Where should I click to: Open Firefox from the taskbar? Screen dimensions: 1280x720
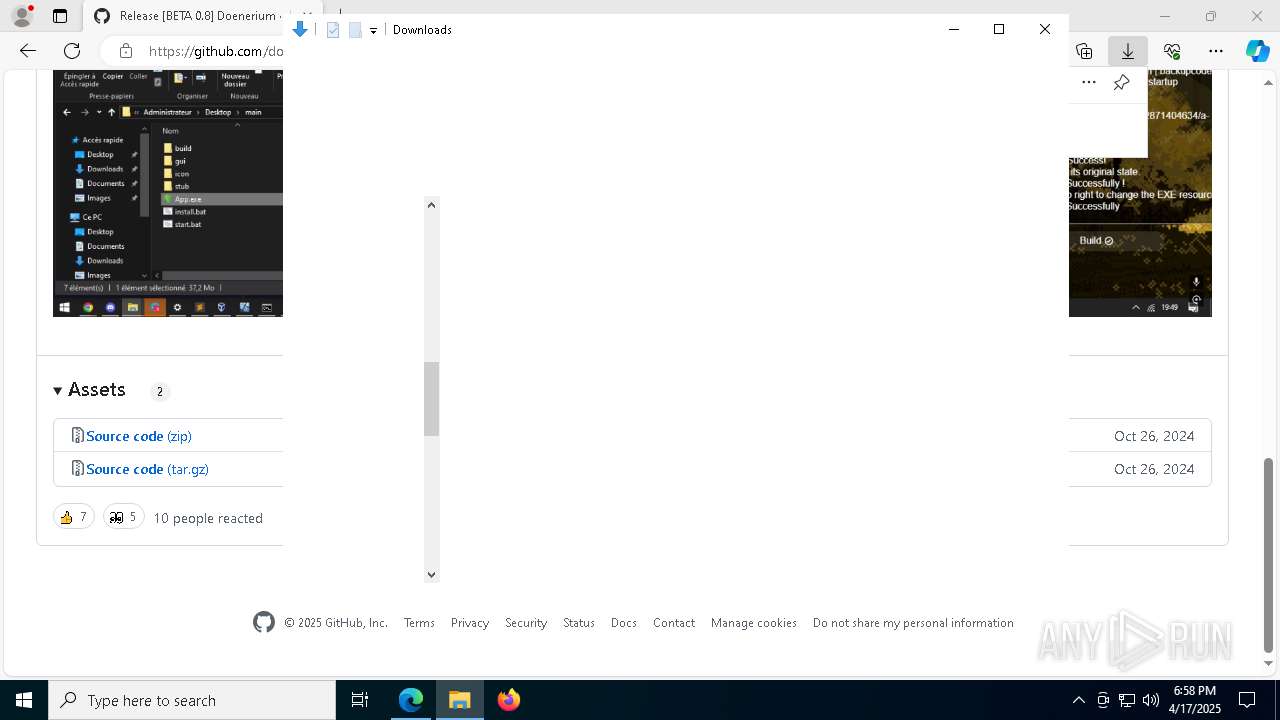(509, 700)
